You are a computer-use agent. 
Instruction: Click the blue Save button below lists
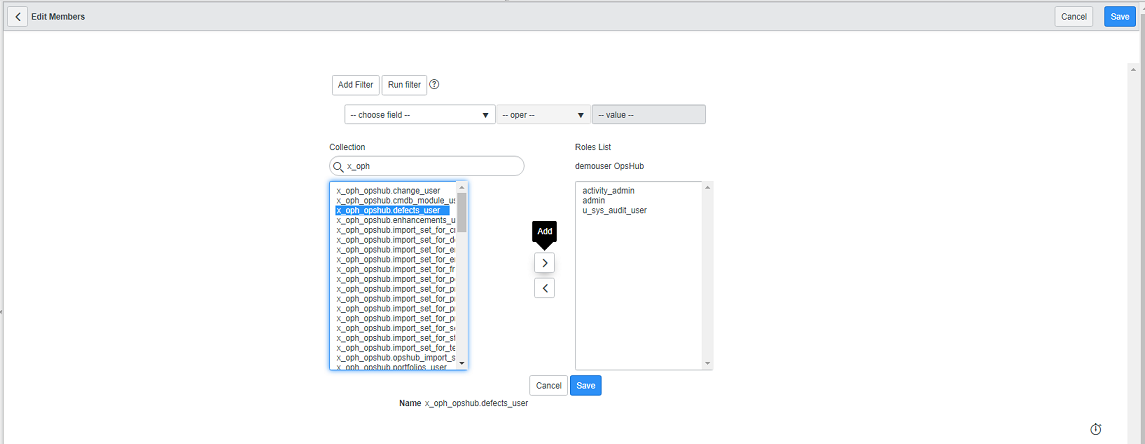pos(585,385)
